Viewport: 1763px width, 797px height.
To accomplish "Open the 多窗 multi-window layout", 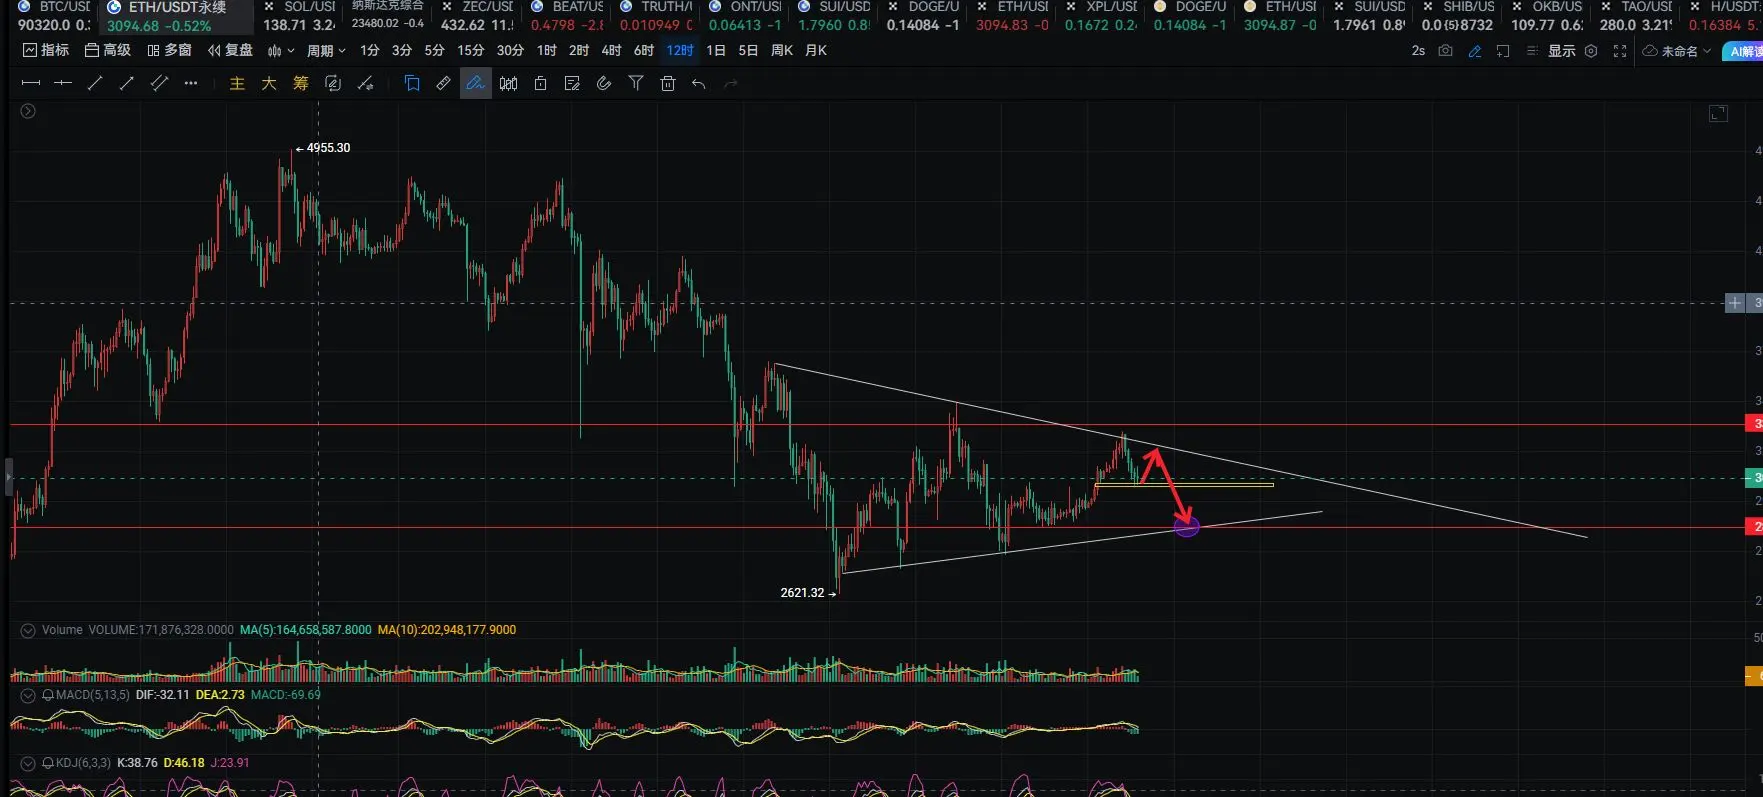I will tap(169, 50).
